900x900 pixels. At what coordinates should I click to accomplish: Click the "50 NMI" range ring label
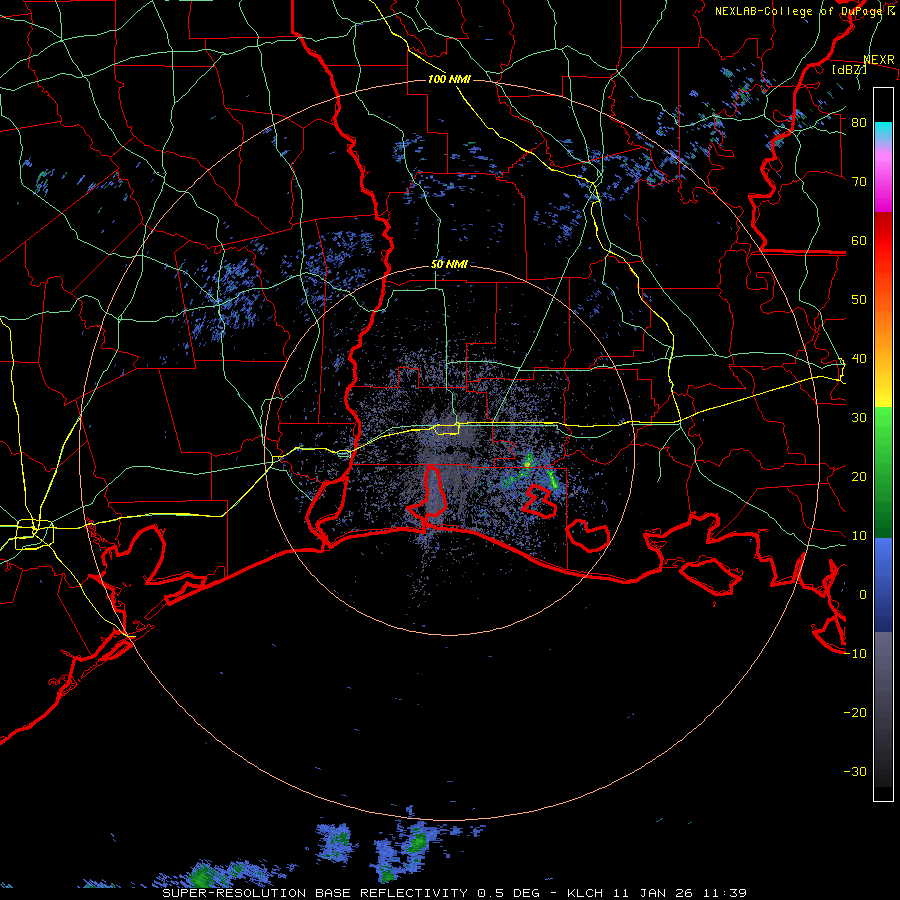click(449, 265)
